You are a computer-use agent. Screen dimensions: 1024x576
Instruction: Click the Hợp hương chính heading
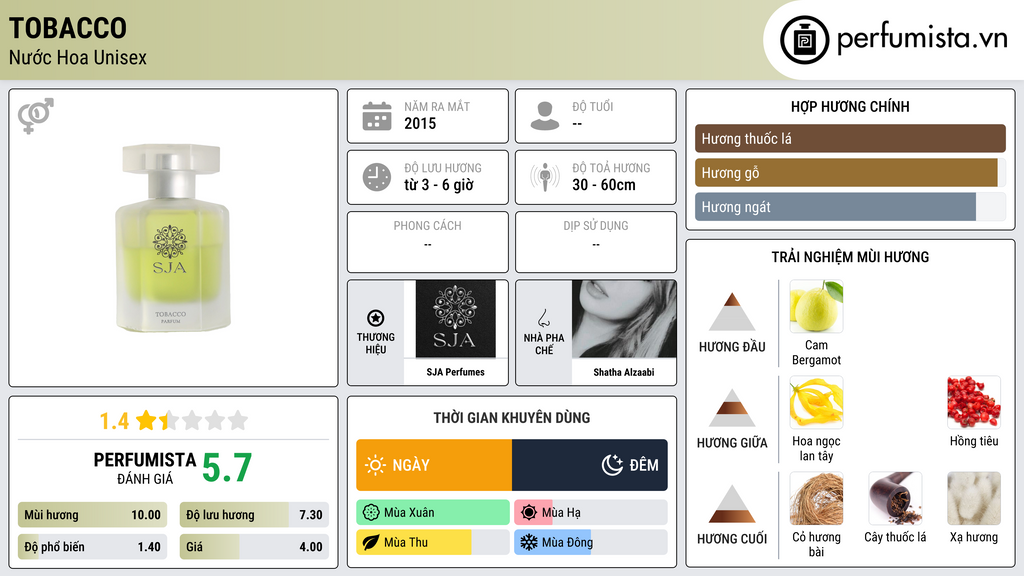(850, 106)
